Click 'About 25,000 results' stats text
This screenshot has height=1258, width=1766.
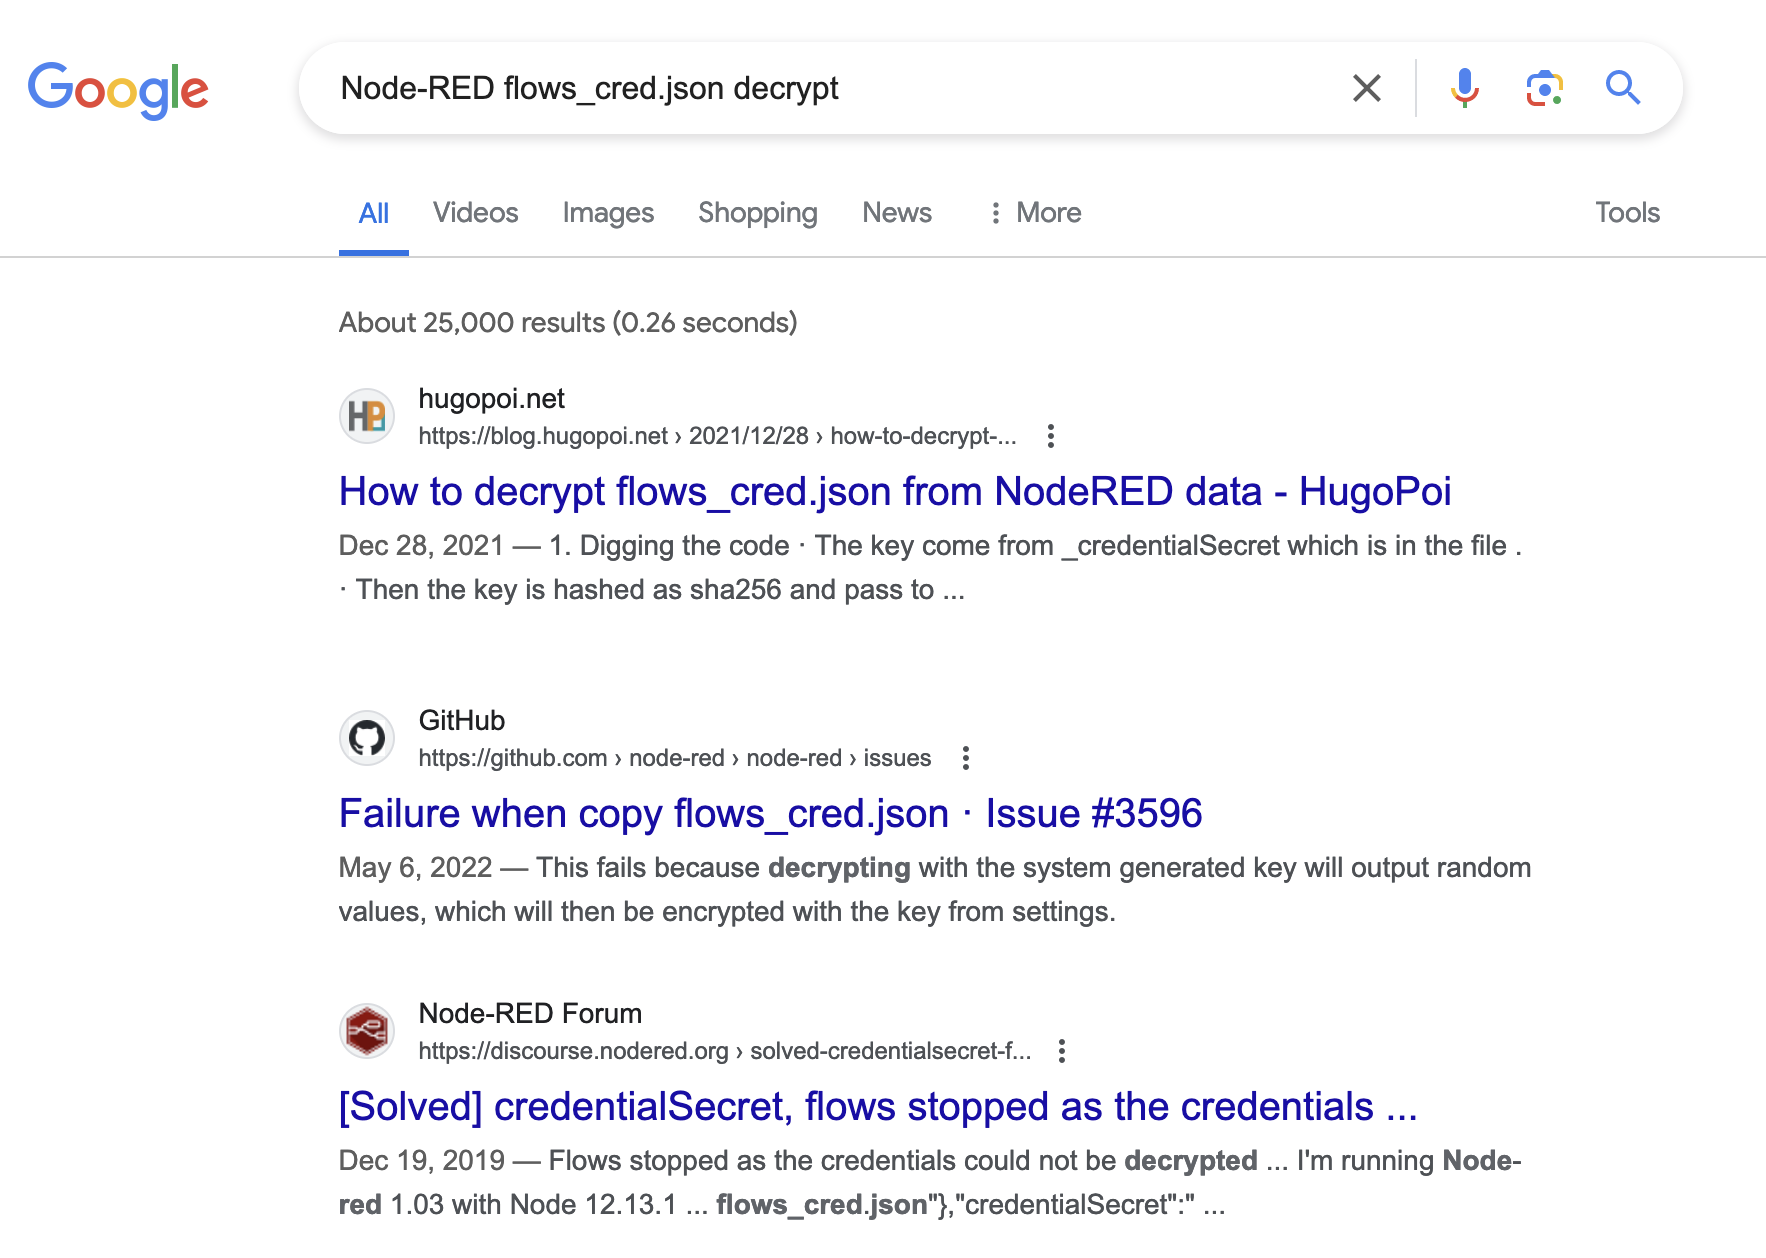pos(568,323)
